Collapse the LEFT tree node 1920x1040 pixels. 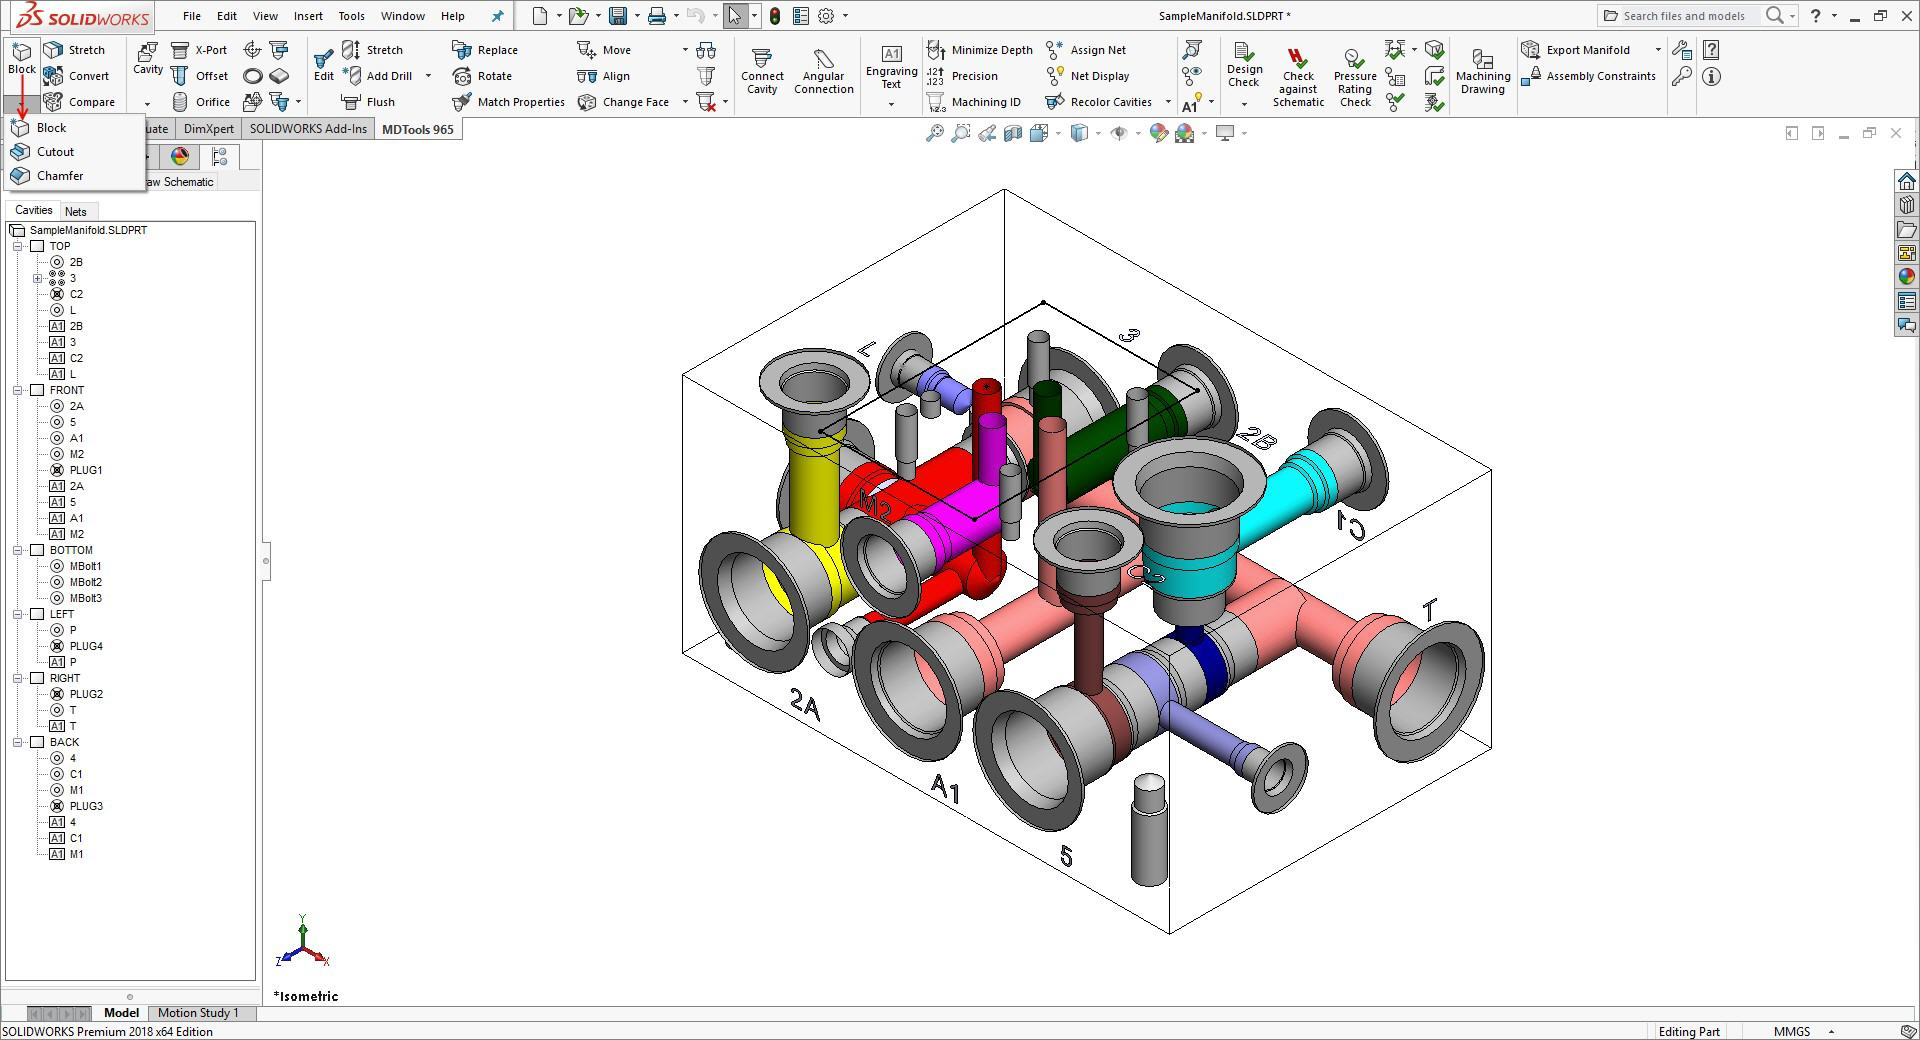tap(17, 614)
